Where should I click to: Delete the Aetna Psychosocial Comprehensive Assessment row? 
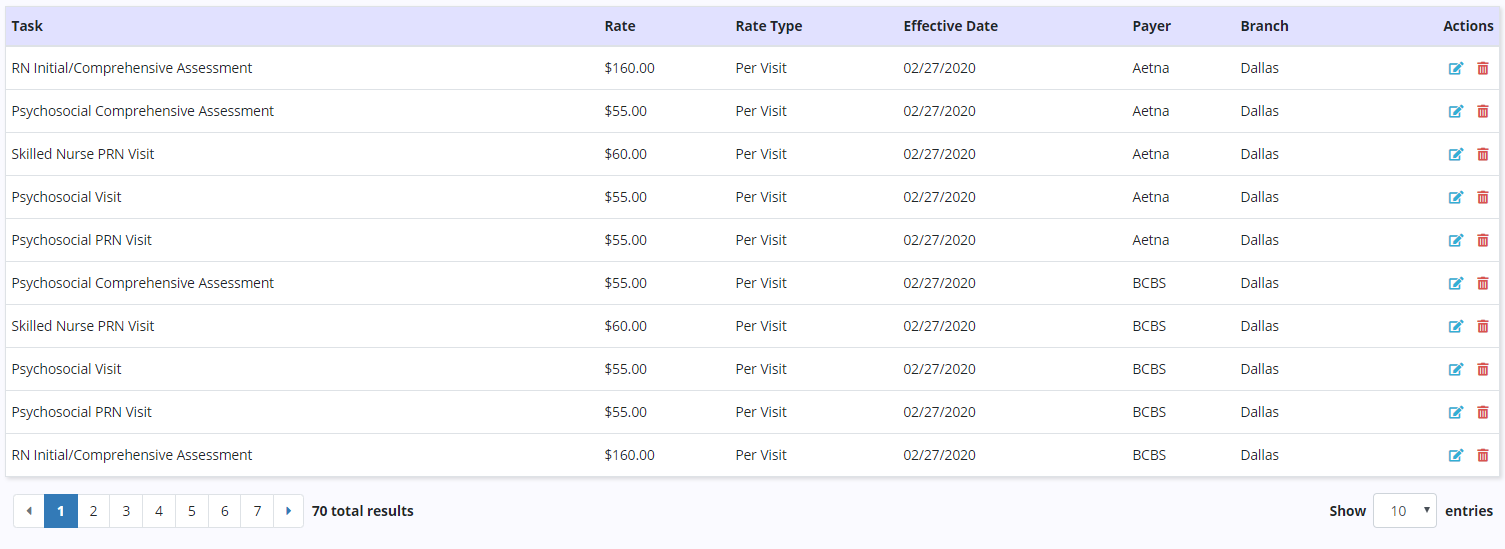coord(1483,112)
